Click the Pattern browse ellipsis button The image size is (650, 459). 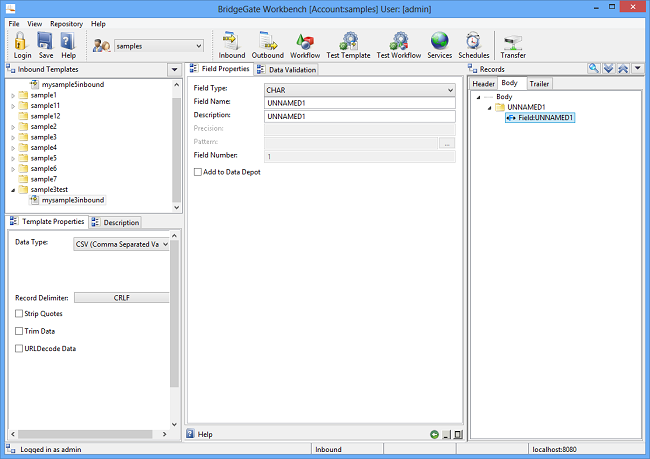(x=447, y=143)
